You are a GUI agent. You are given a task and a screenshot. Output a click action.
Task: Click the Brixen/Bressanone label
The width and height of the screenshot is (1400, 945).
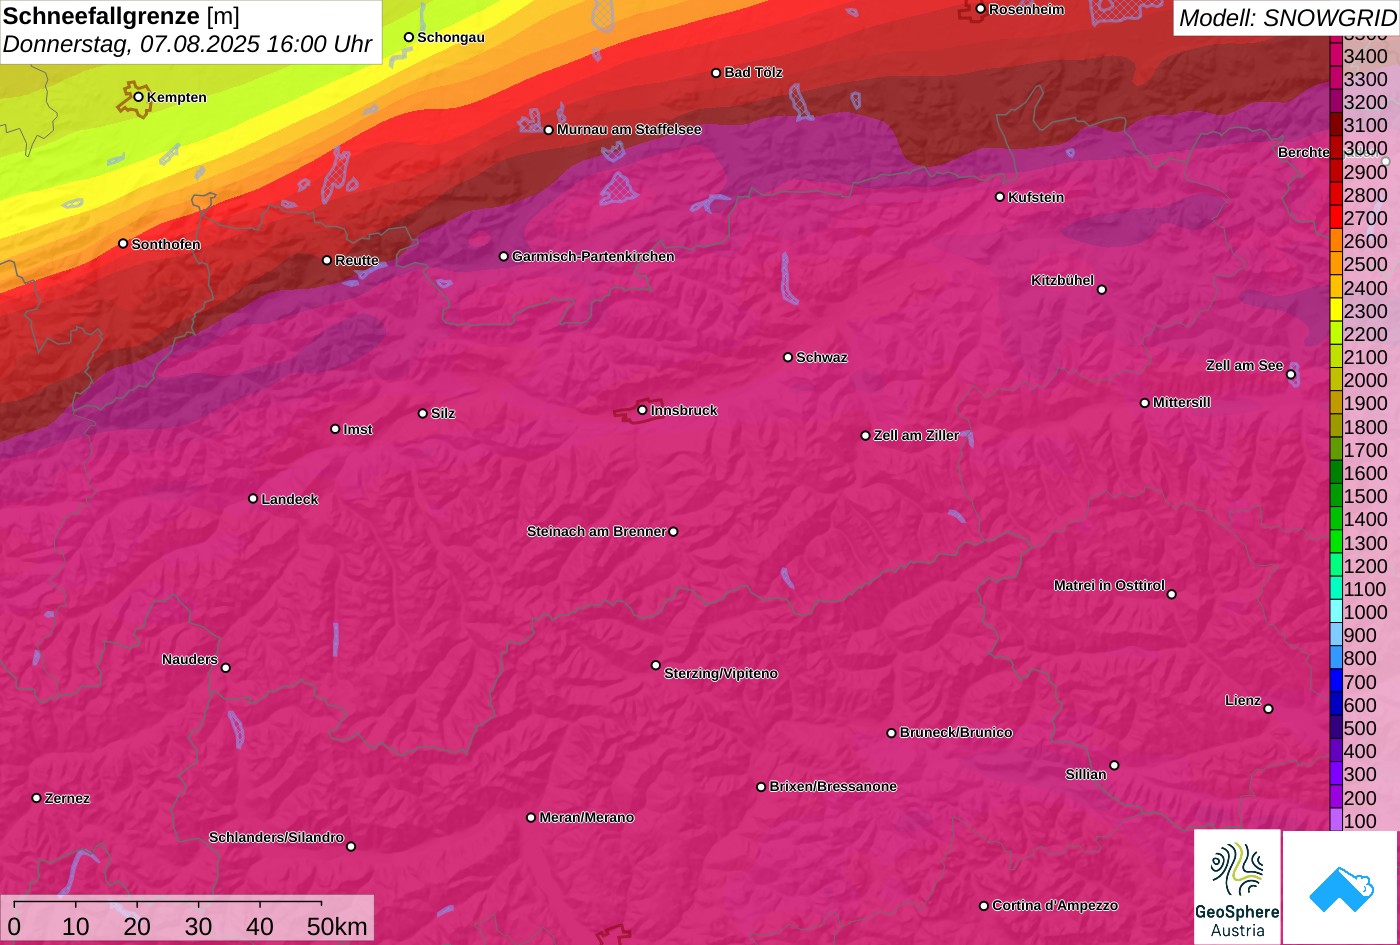pyautogui.click(x=833, y=787)
